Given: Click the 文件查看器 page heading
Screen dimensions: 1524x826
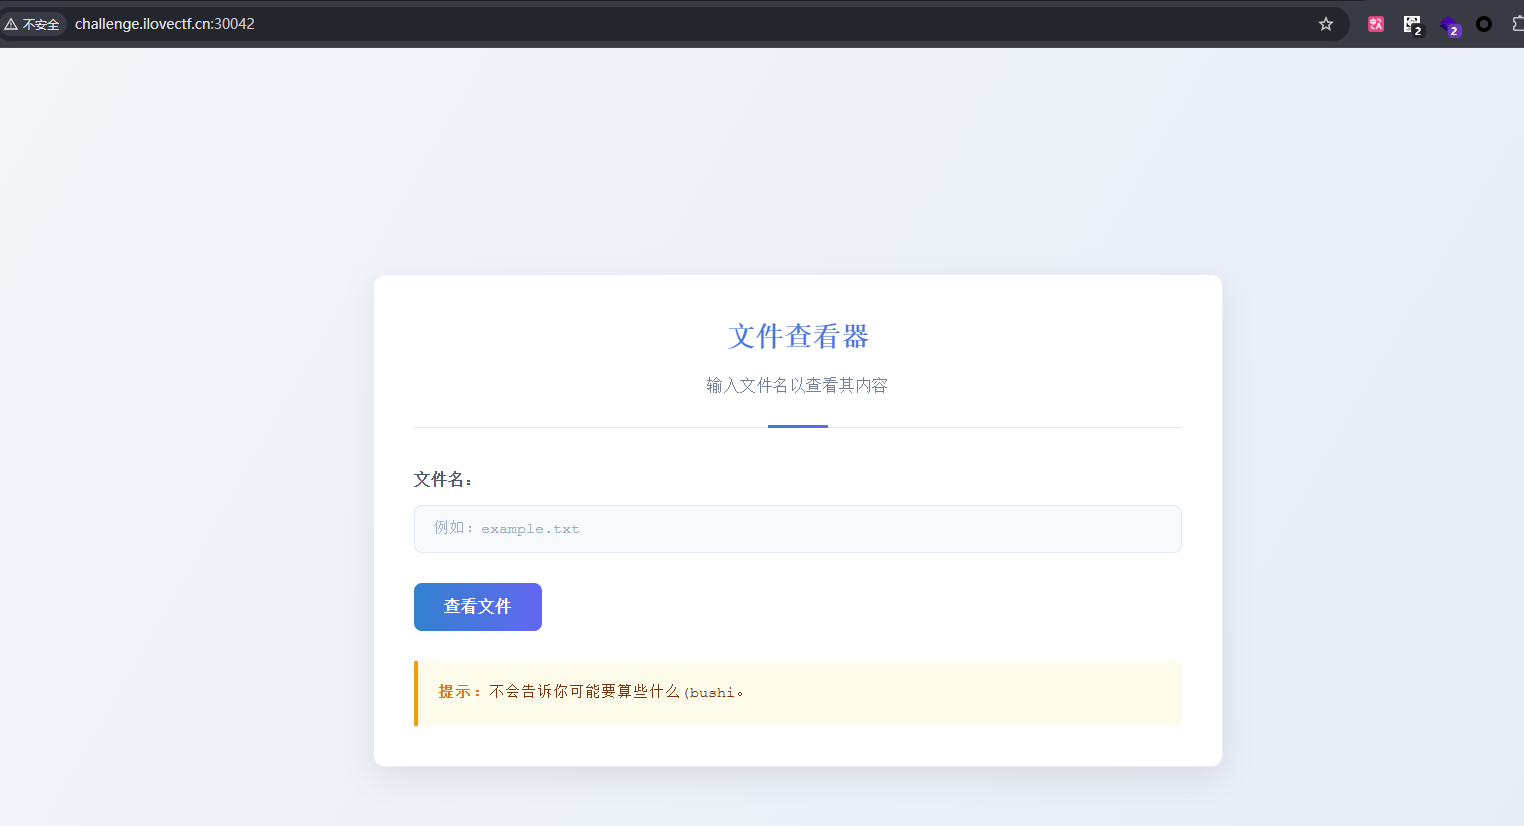Looking at the screenshot, I should (x=798, y=336).
